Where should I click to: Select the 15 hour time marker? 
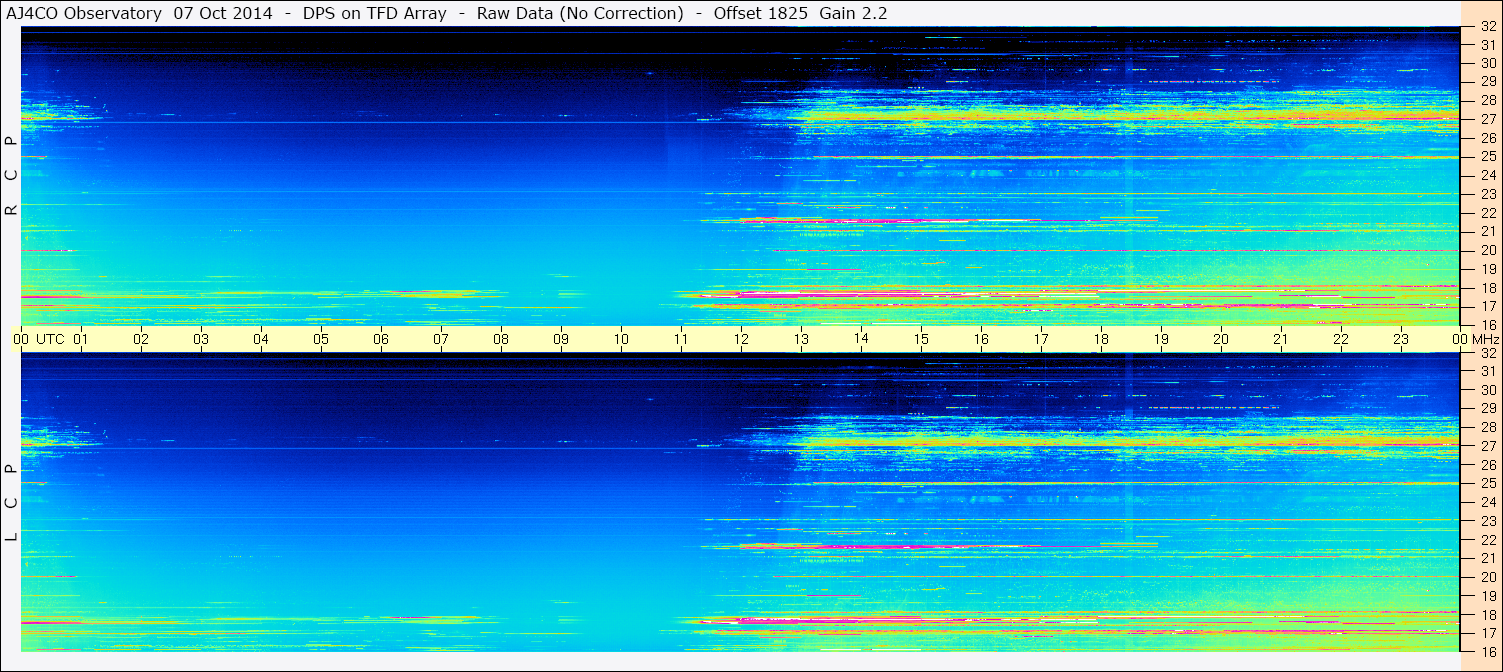point(921,339)
